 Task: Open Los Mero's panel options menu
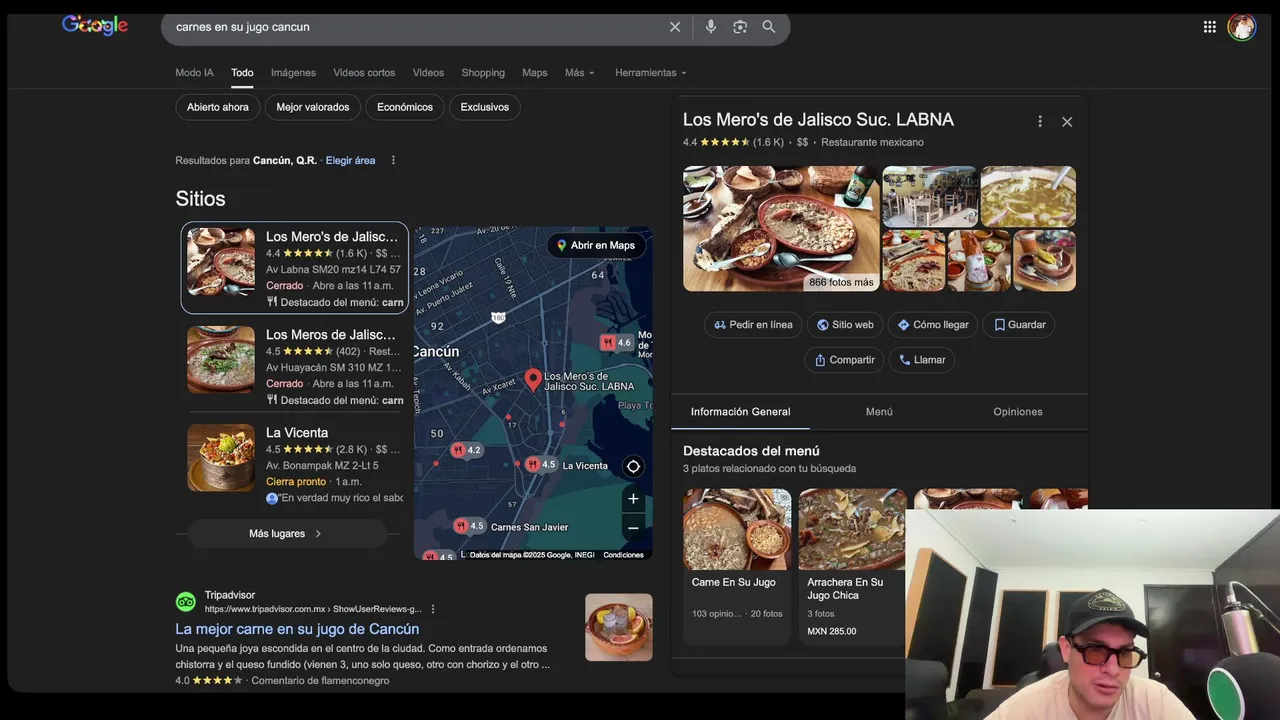[1040, 121]
